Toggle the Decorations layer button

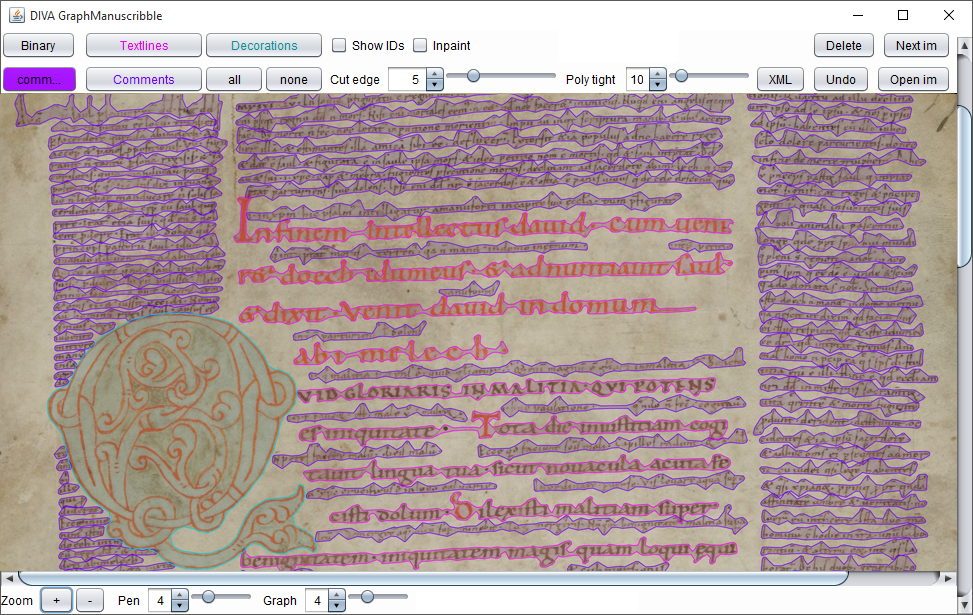click(264, 45)
